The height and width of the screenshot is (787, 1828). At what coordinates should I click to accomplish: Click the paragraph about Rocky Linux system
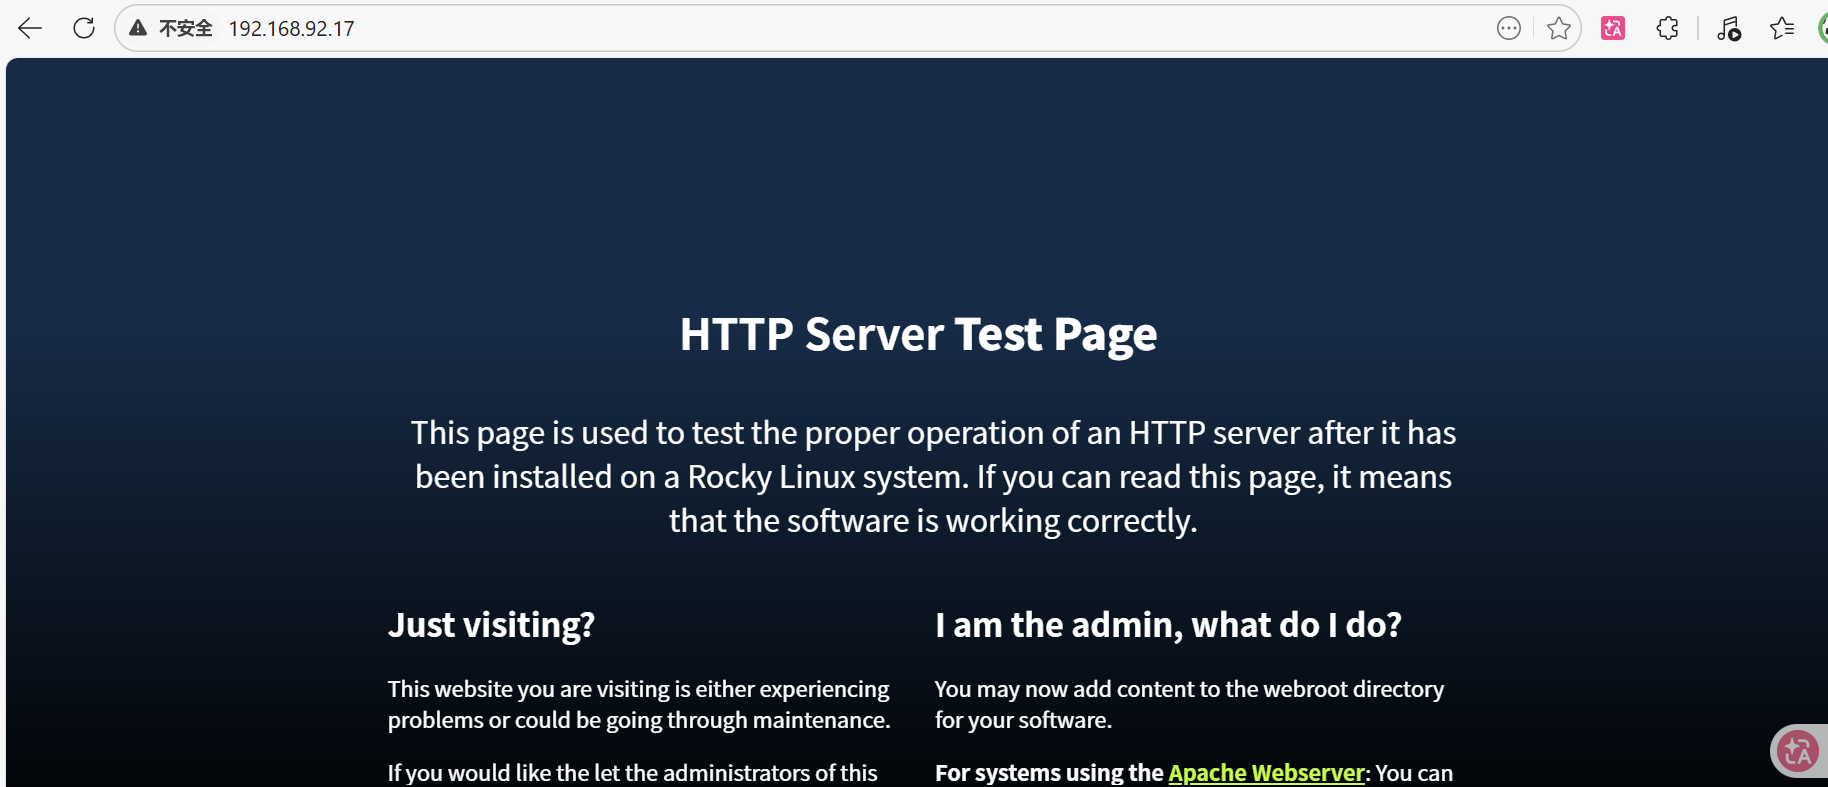click(933, 477)
